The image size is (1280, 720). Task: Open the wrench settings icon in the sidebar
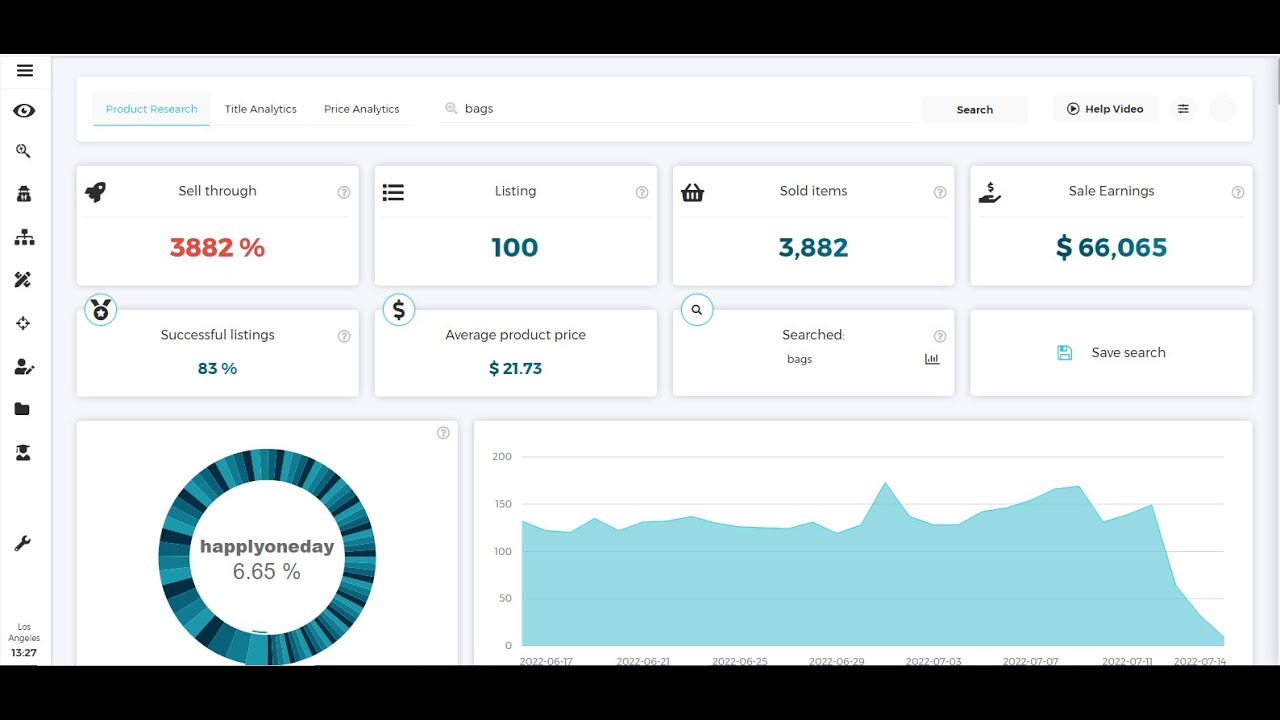click(22, 544)
